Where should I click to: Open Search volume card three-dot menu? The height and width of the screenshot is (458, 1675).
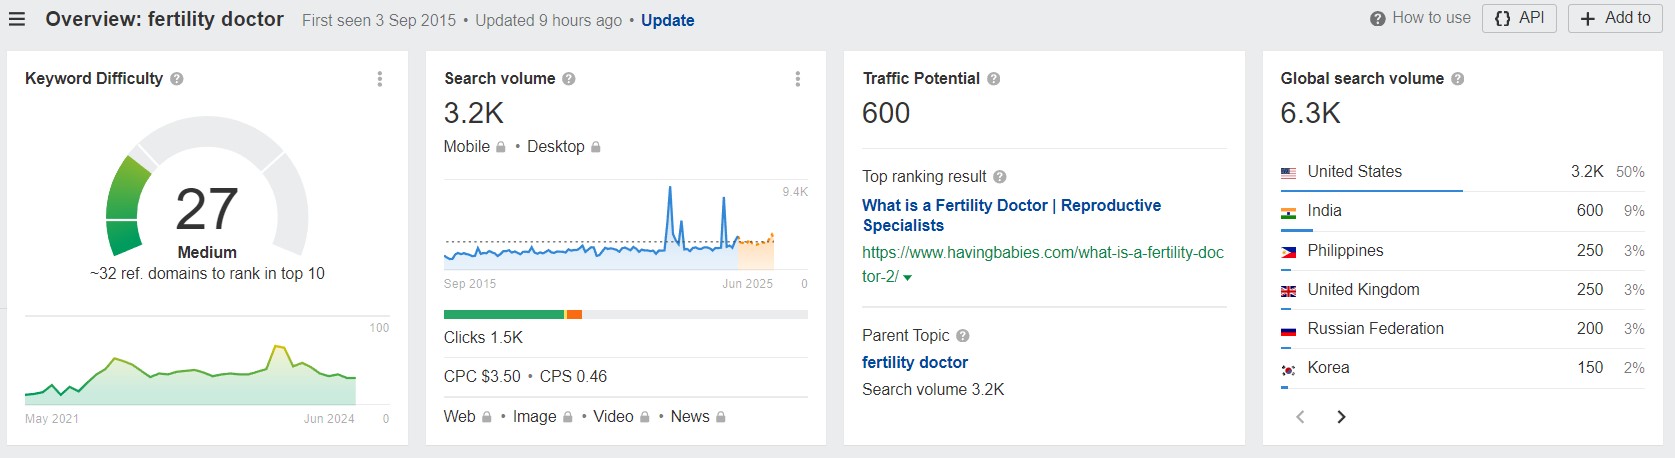(x=797, y=79)
